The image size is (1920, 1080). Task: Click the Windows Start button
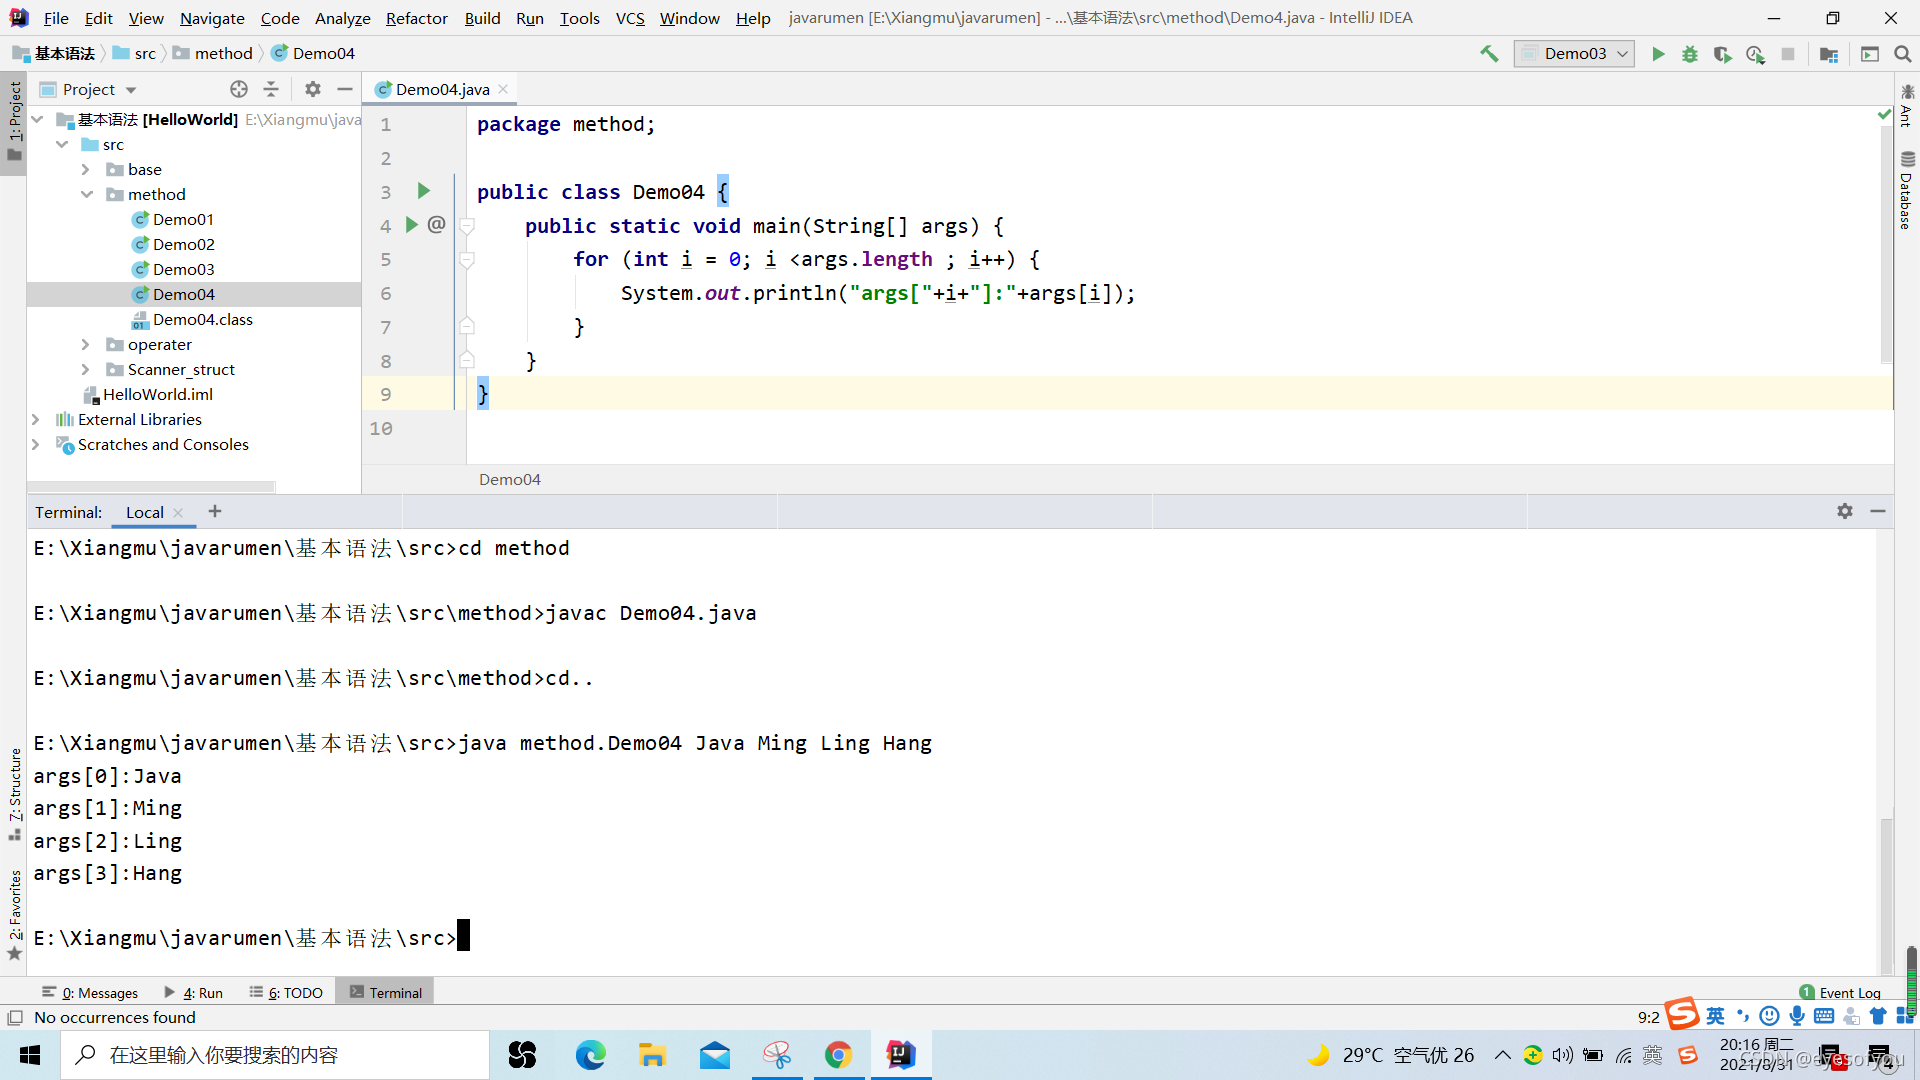click(x=30, y=1055)
